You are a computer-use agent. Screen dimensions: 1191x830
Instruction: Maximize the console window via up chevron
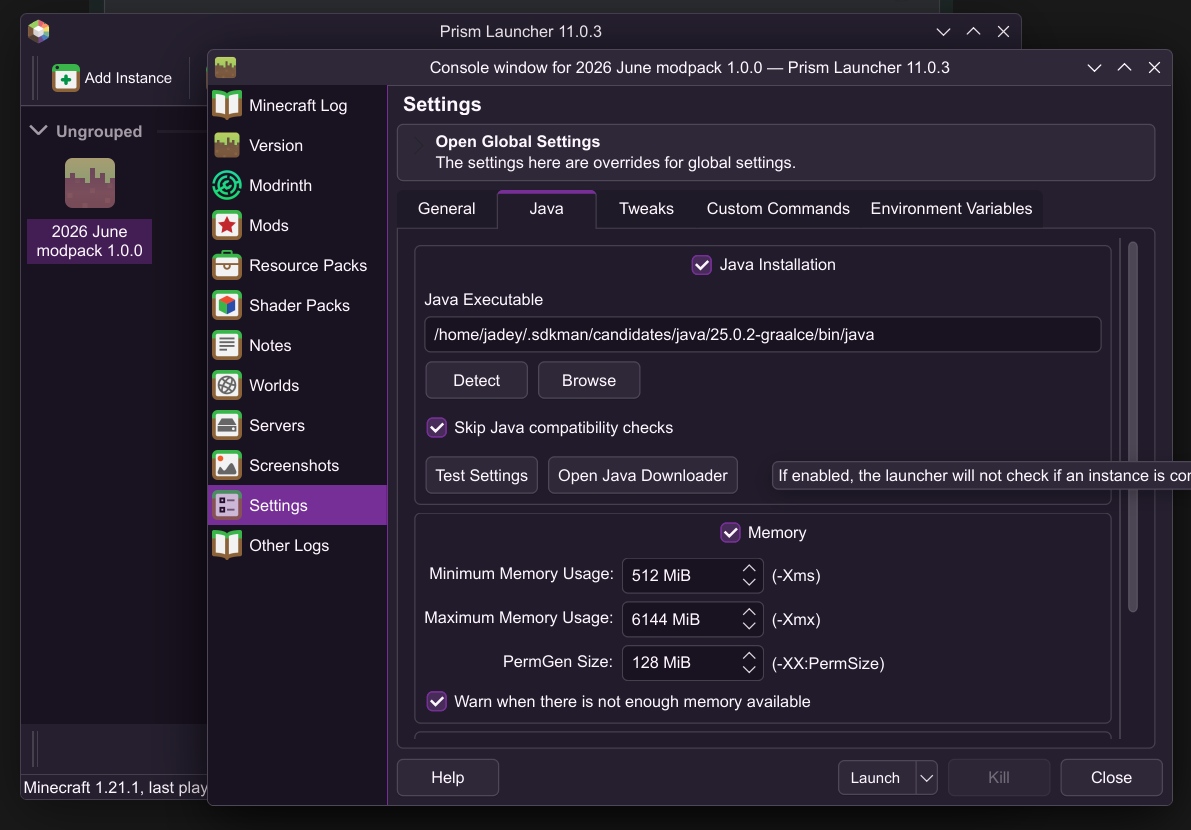(x=1124, y=68)
